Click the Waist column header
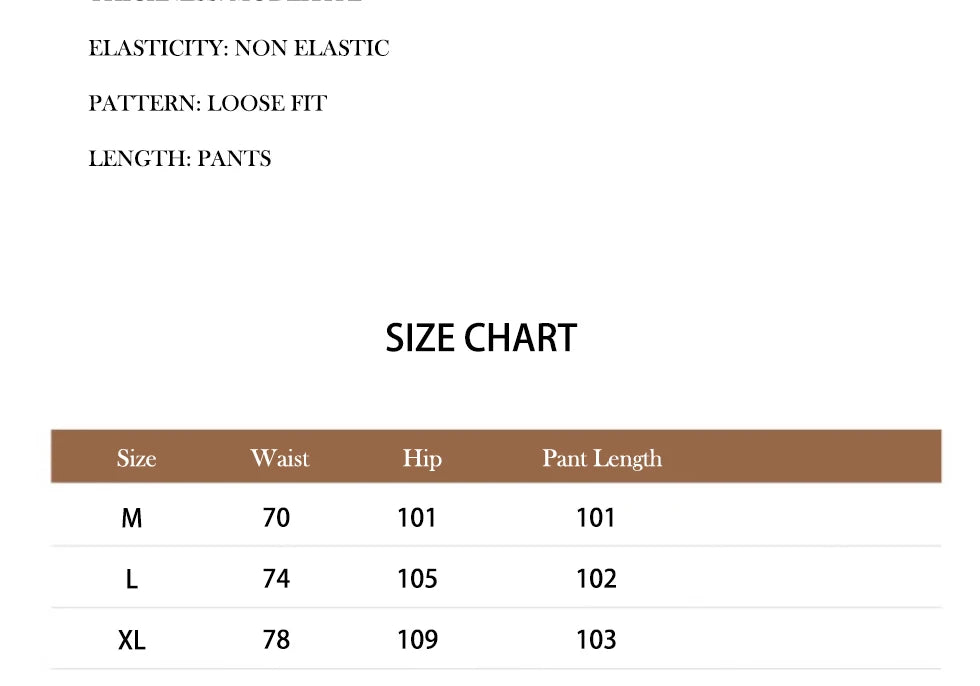The height and width of the screenshot is (686, 980). coord(280,458)
